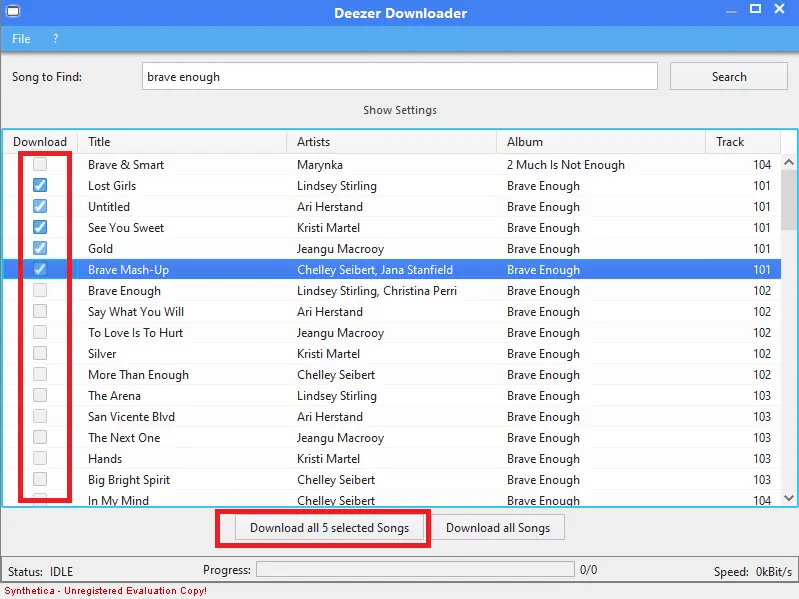799x599 pixels.
Task: Click 'Speed: 0kBit/s' in status bar
Action: [x=753, y=571]
